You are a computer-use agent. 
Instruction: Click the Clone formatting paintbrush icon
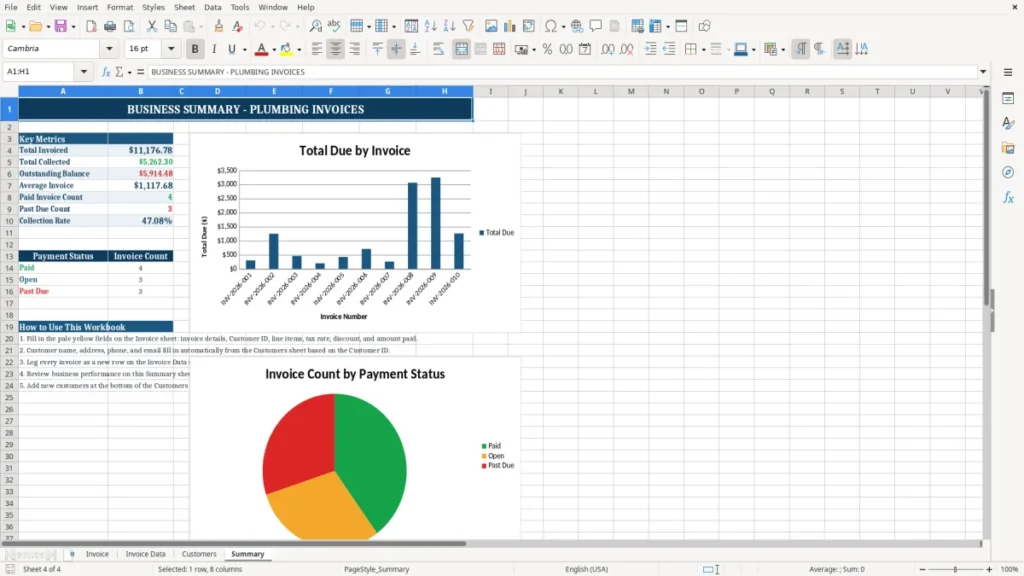(x=219, y=26)
